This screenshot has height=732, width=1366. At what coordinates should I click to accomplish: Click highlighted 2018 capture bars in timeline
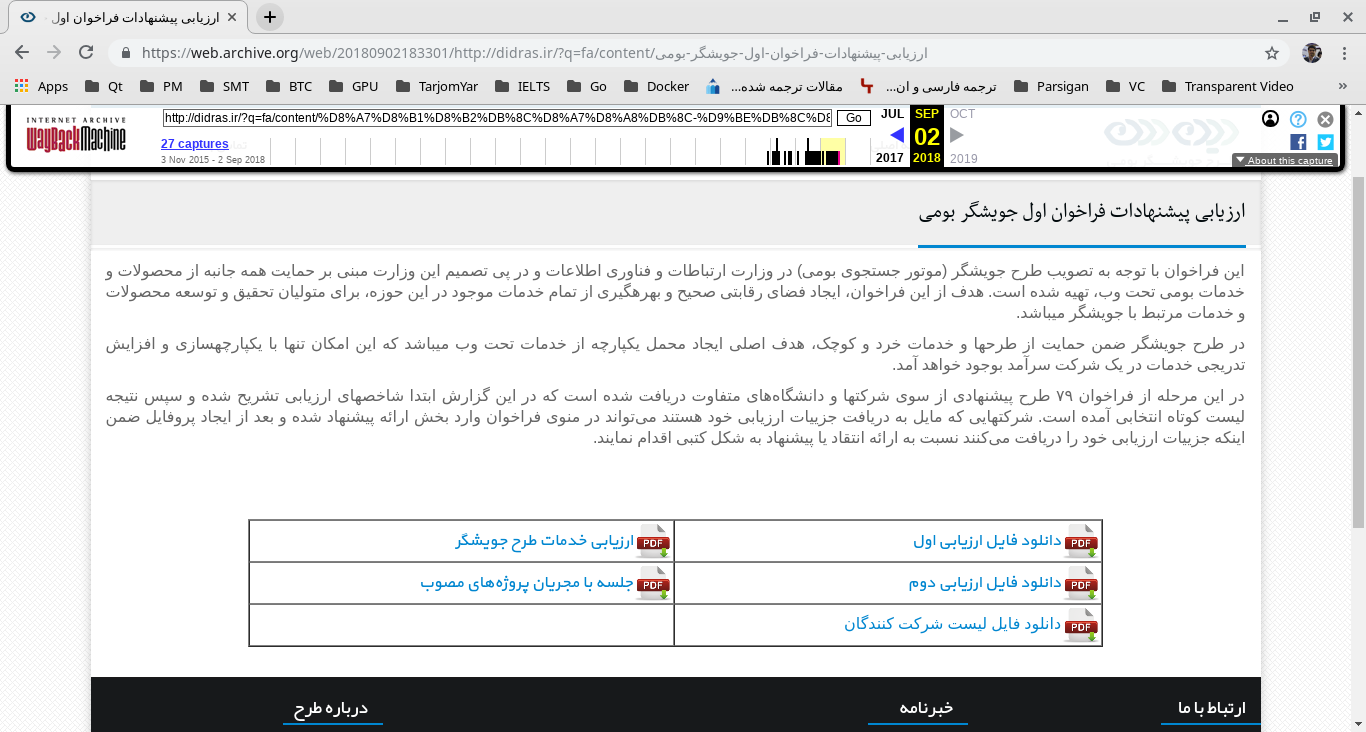point(832,152)
